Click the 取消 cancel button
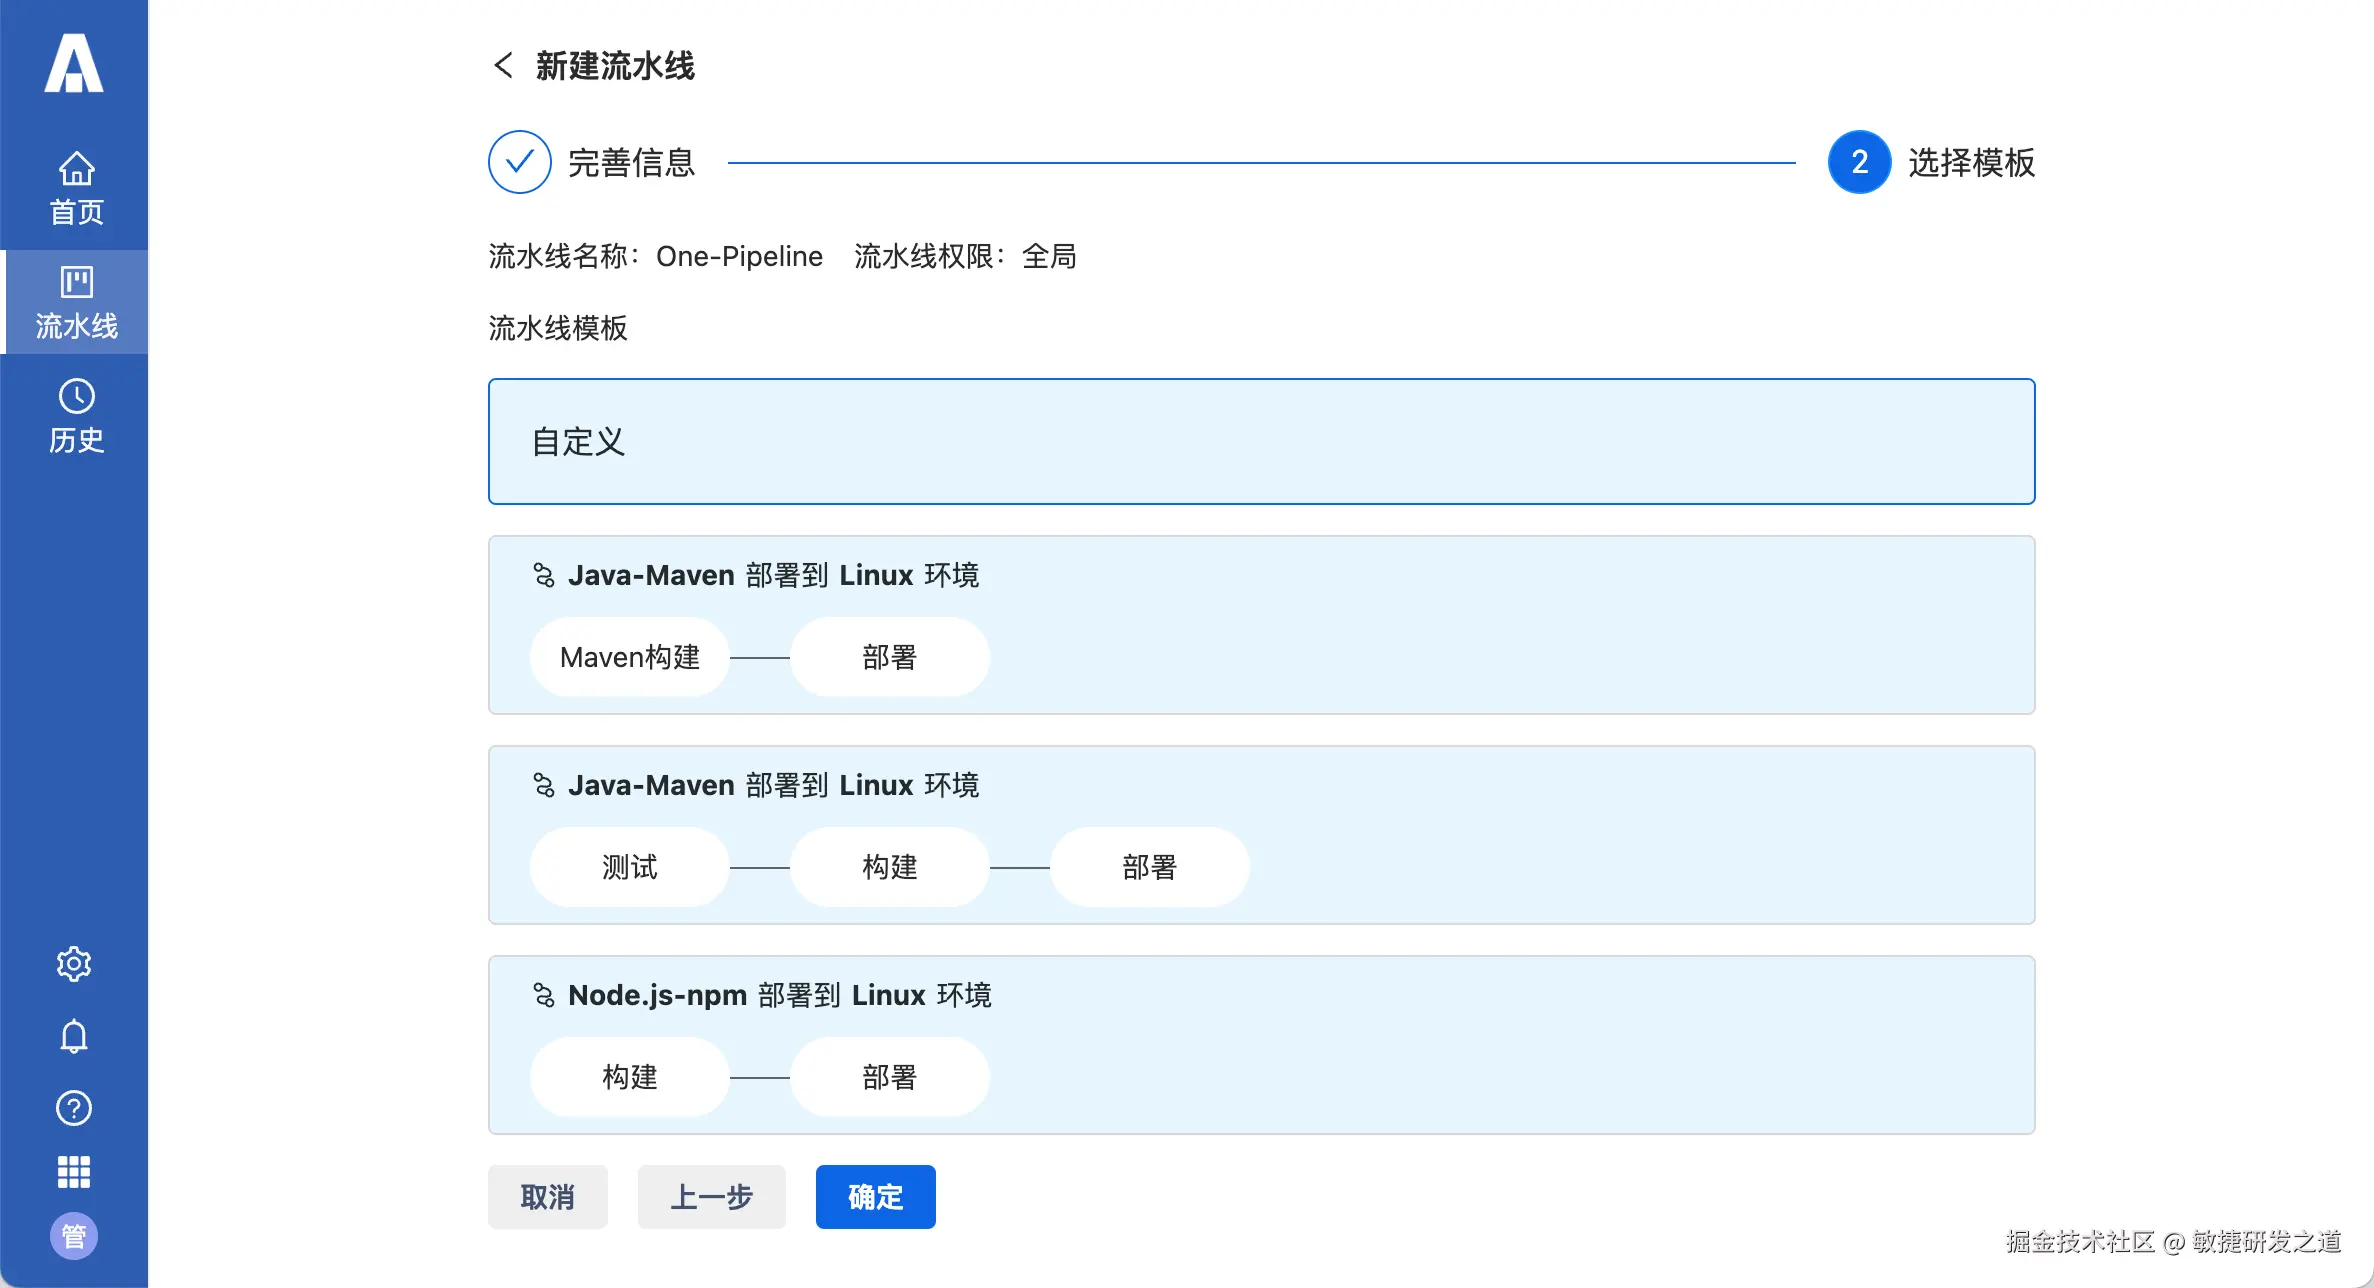Screen dimensions: 2374x1288 547,1197
